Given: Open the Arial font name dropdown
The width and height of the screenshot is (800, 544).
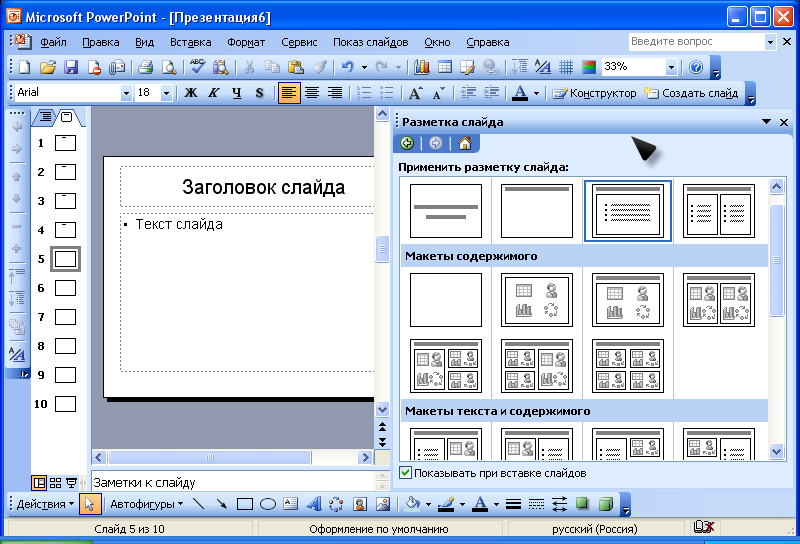Looking at the screenshot, I should 126,93.
